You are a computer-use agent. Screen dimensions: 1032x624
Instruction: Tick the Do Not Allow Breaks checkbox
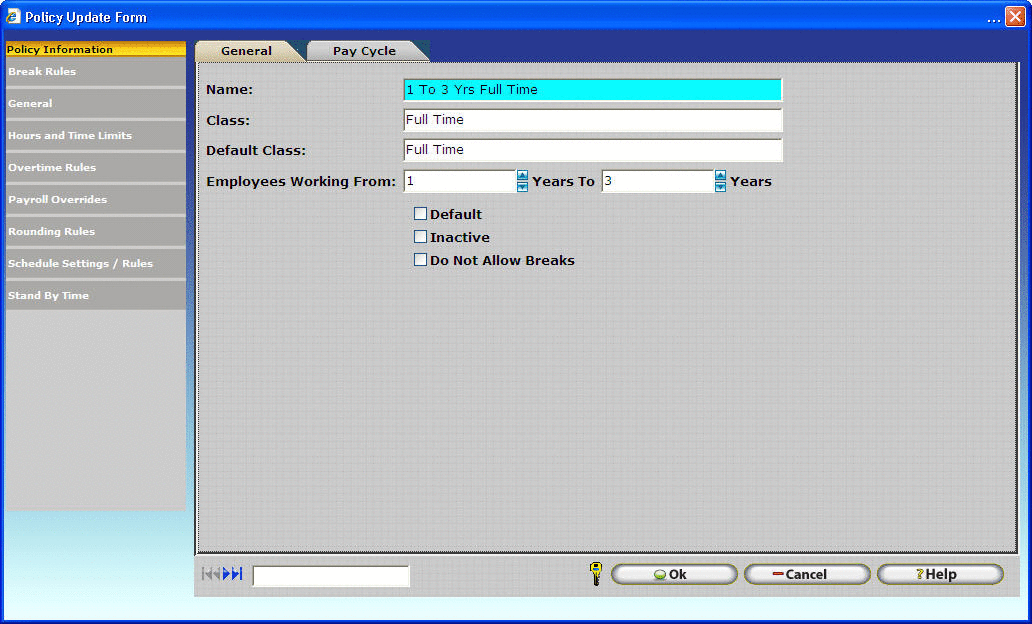(421, 260)
